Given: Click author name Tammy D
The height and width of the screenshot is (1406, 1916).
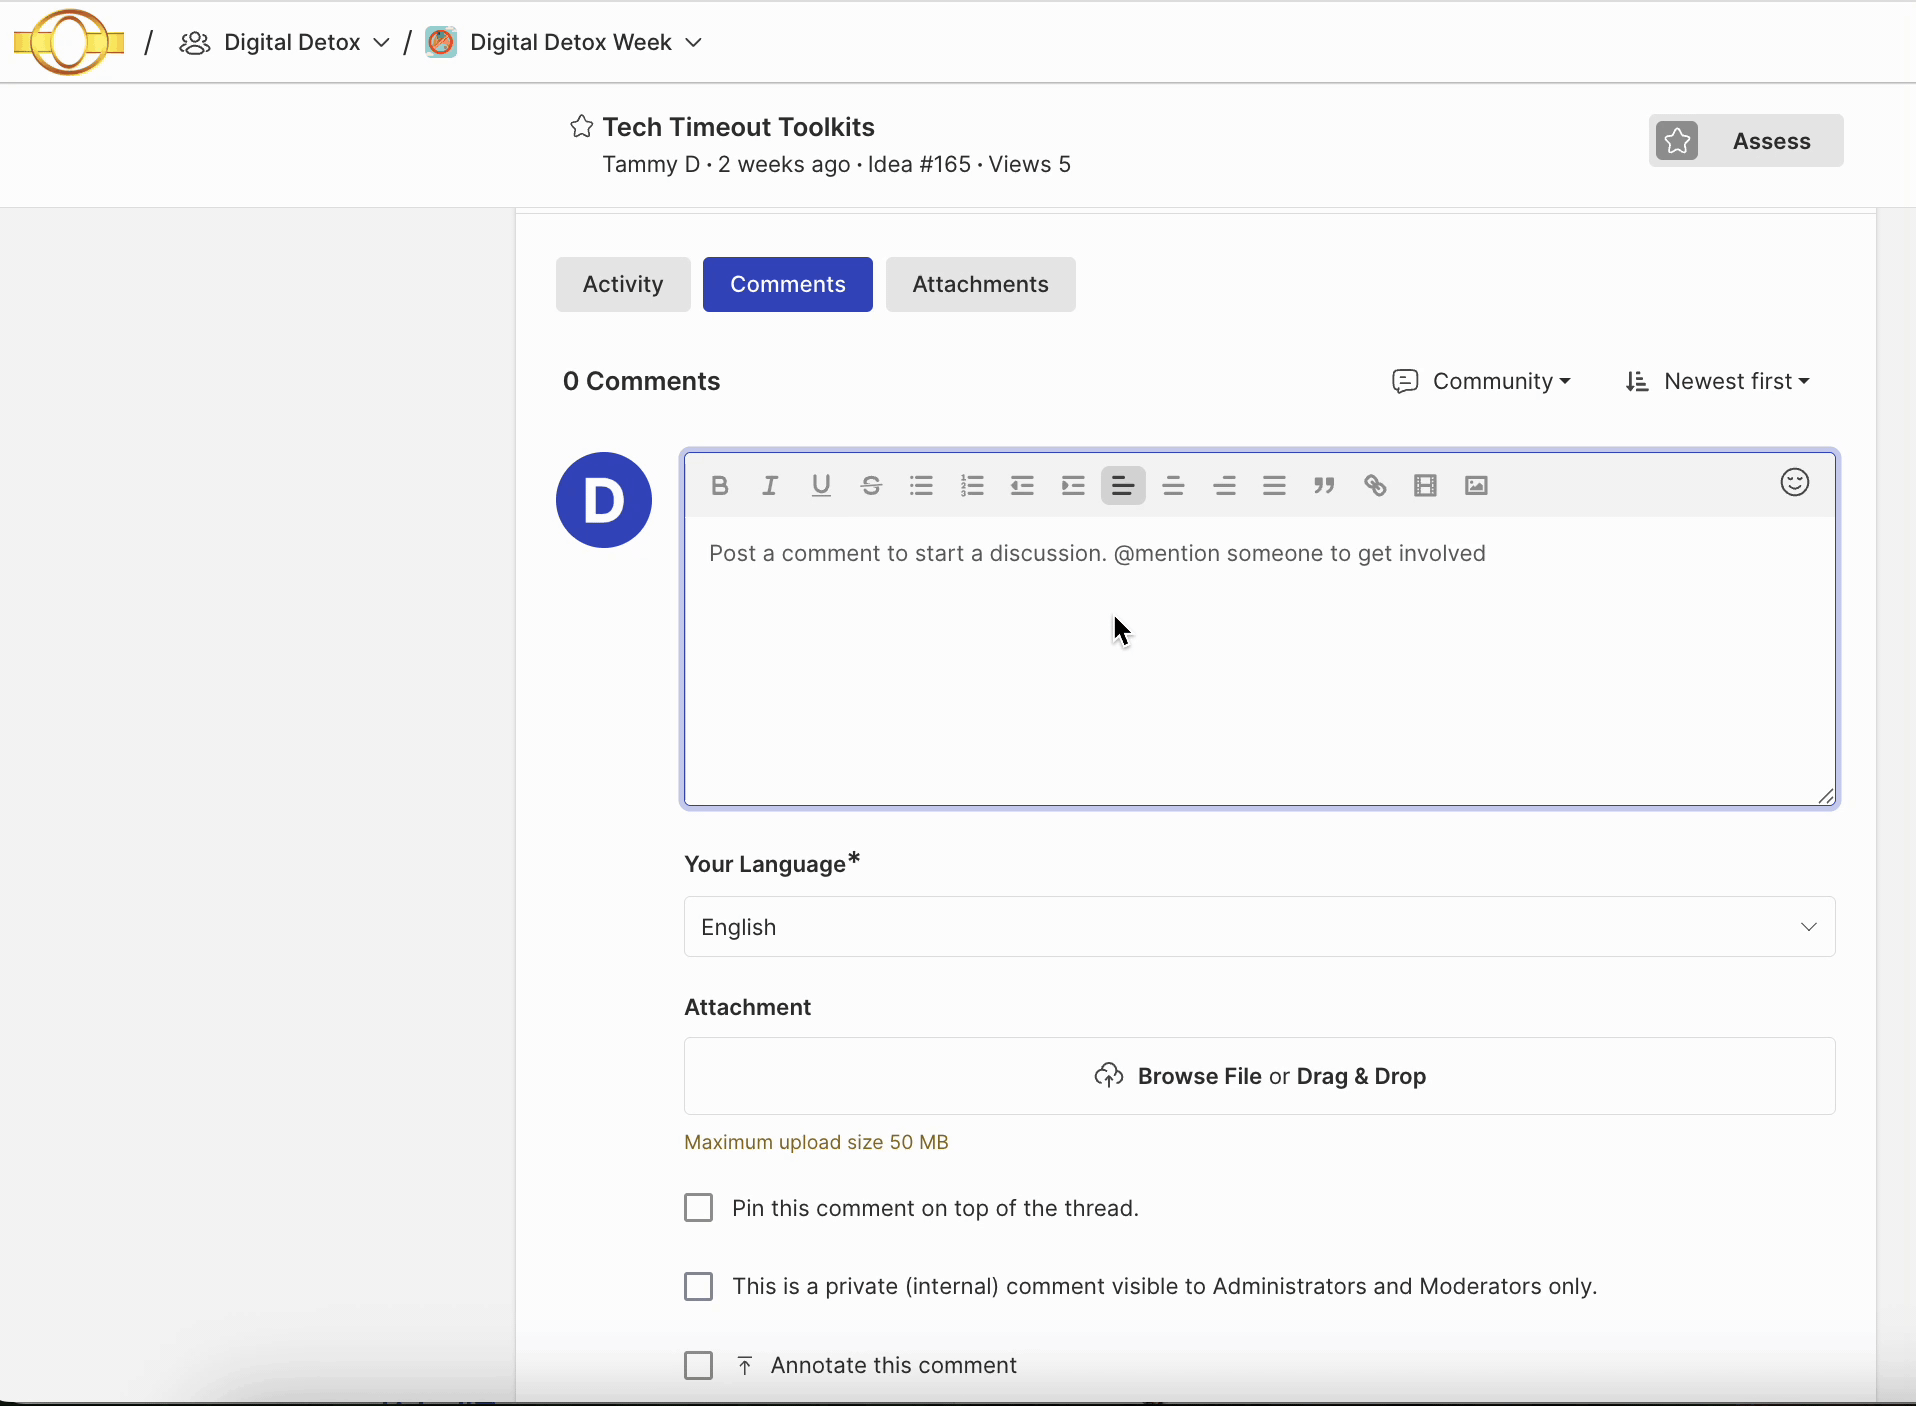Looking at the screenshot, I should point(651,164).
